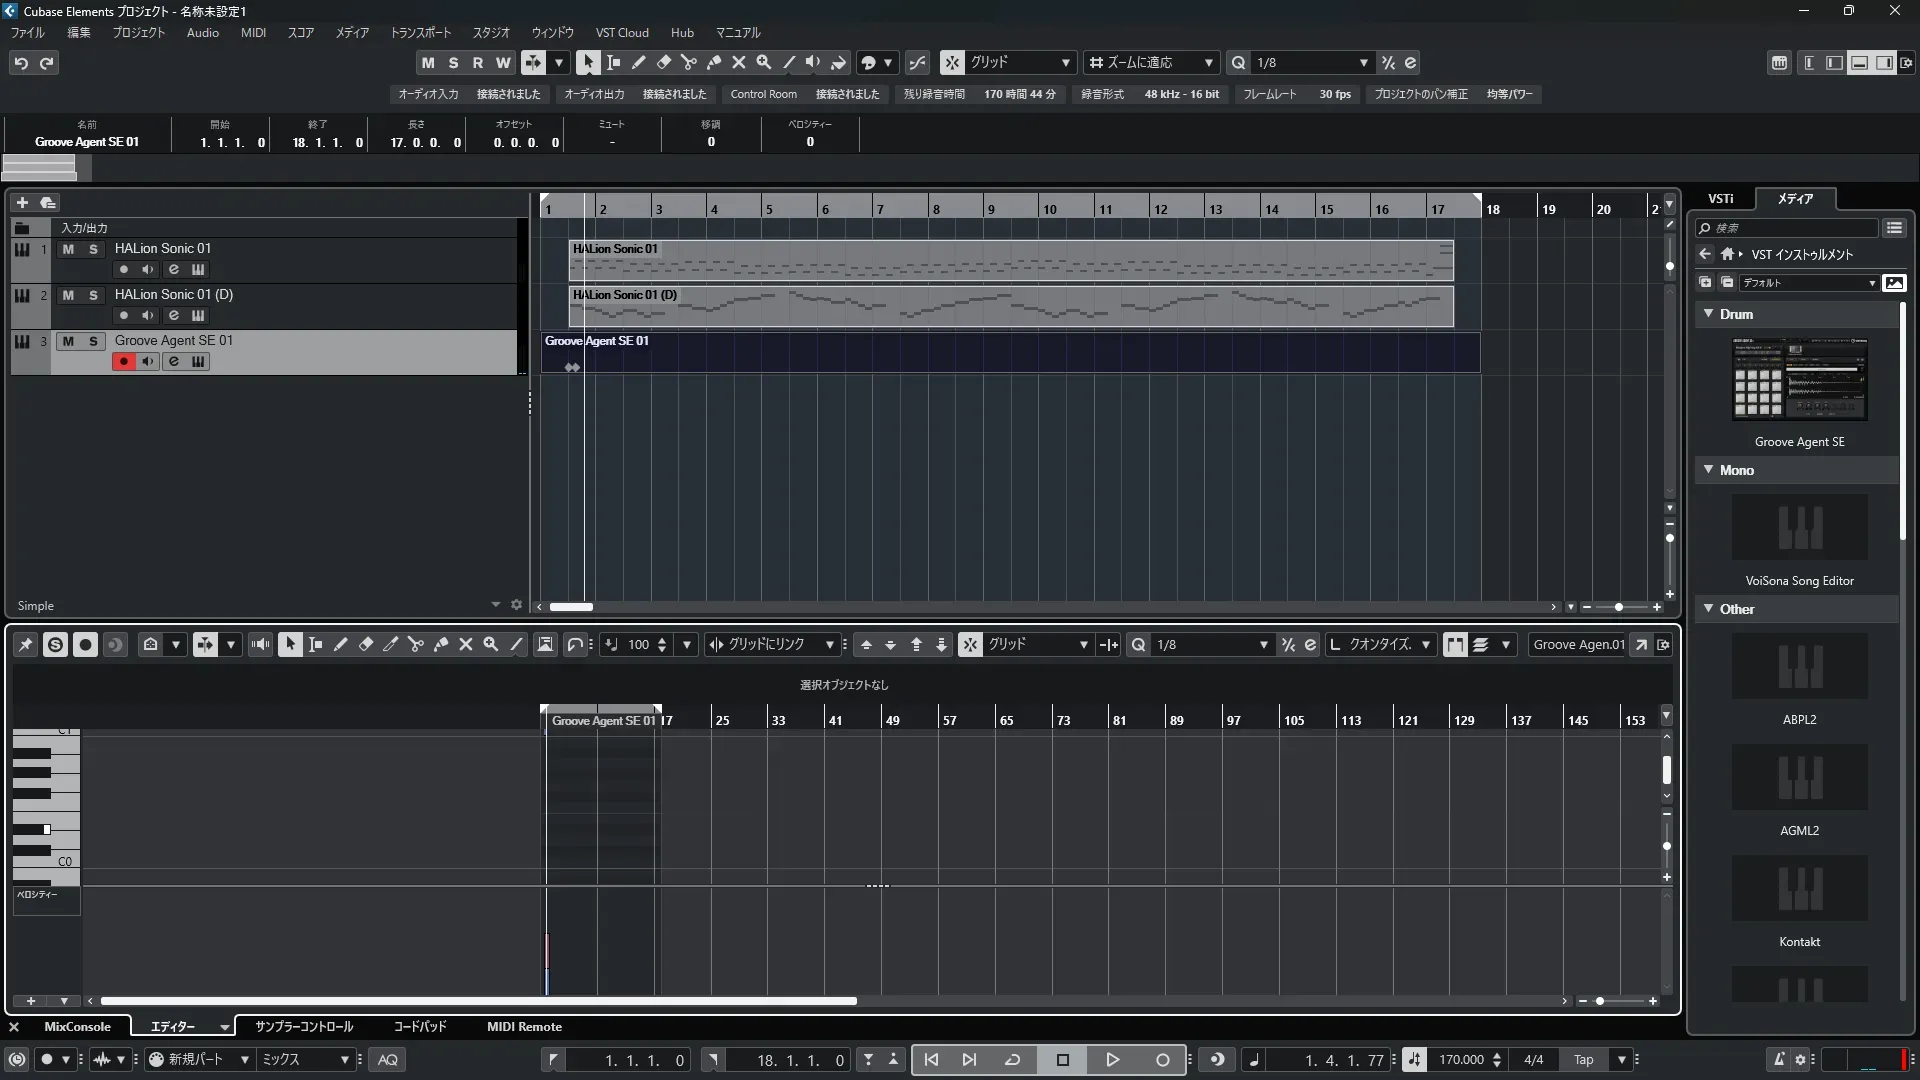Open the ズームに適応 grid type dropdown

1208,63
